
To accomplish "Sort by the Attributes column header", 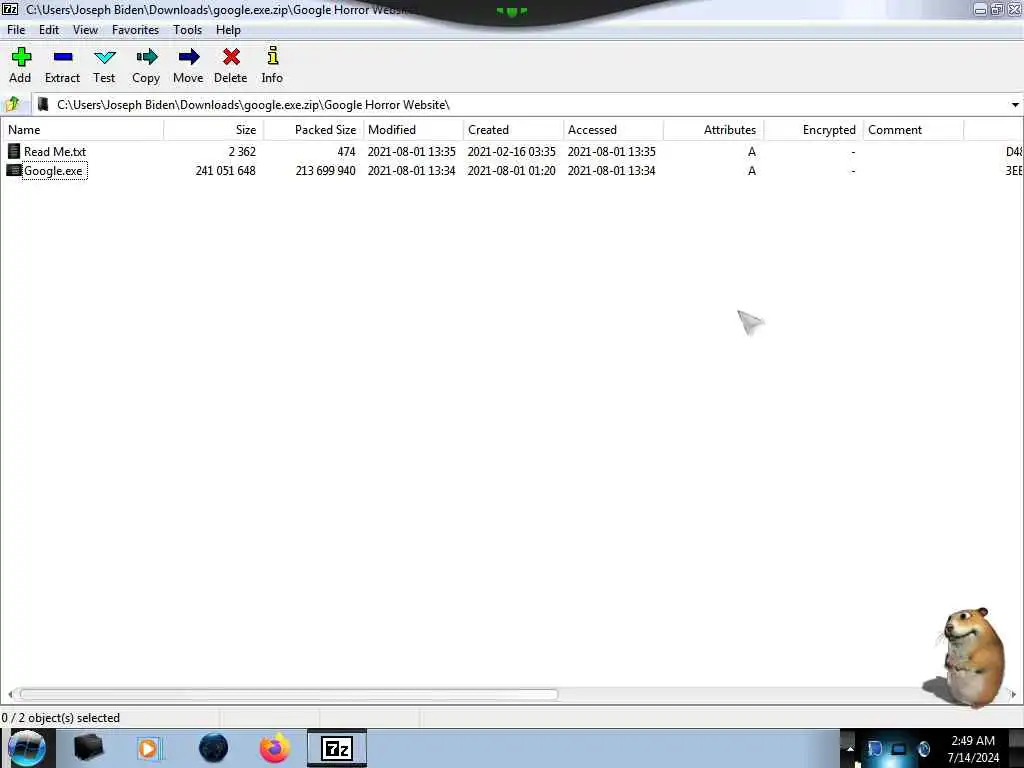I will coord(713,130).
